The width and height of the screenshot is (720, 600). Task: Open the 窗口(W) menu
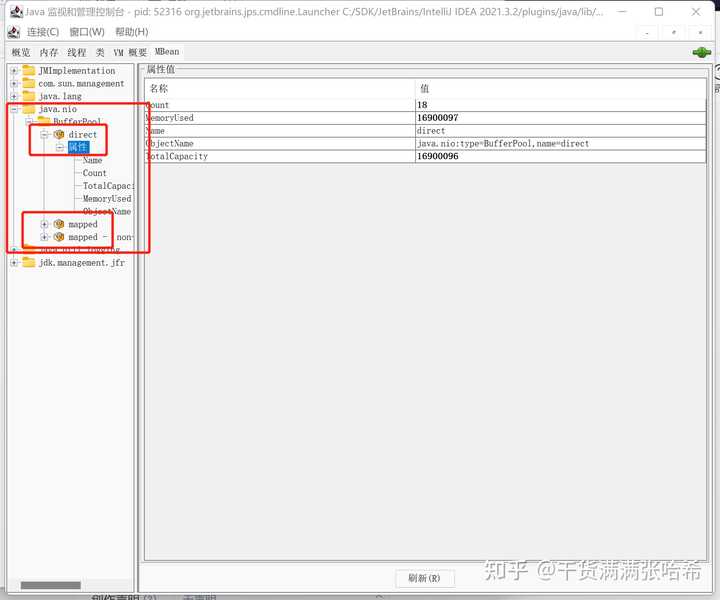point(87,32)
